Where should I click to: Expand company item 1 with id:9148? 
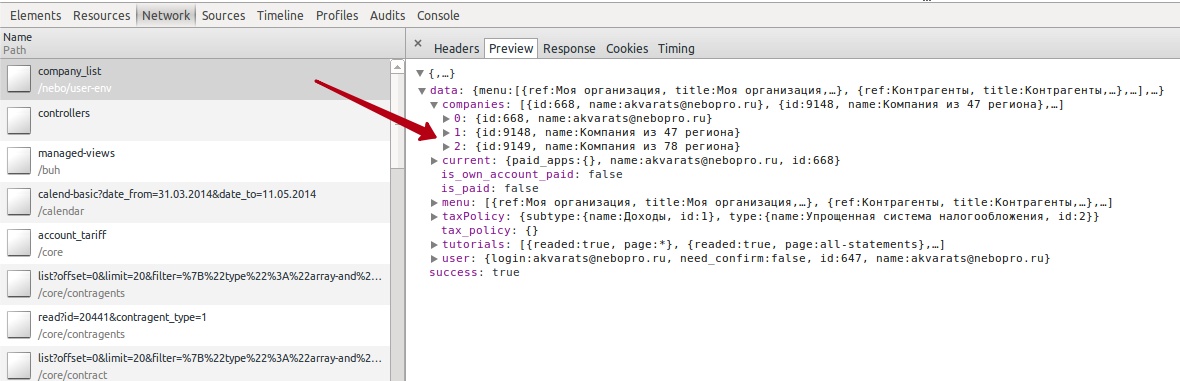coord(447,132)
